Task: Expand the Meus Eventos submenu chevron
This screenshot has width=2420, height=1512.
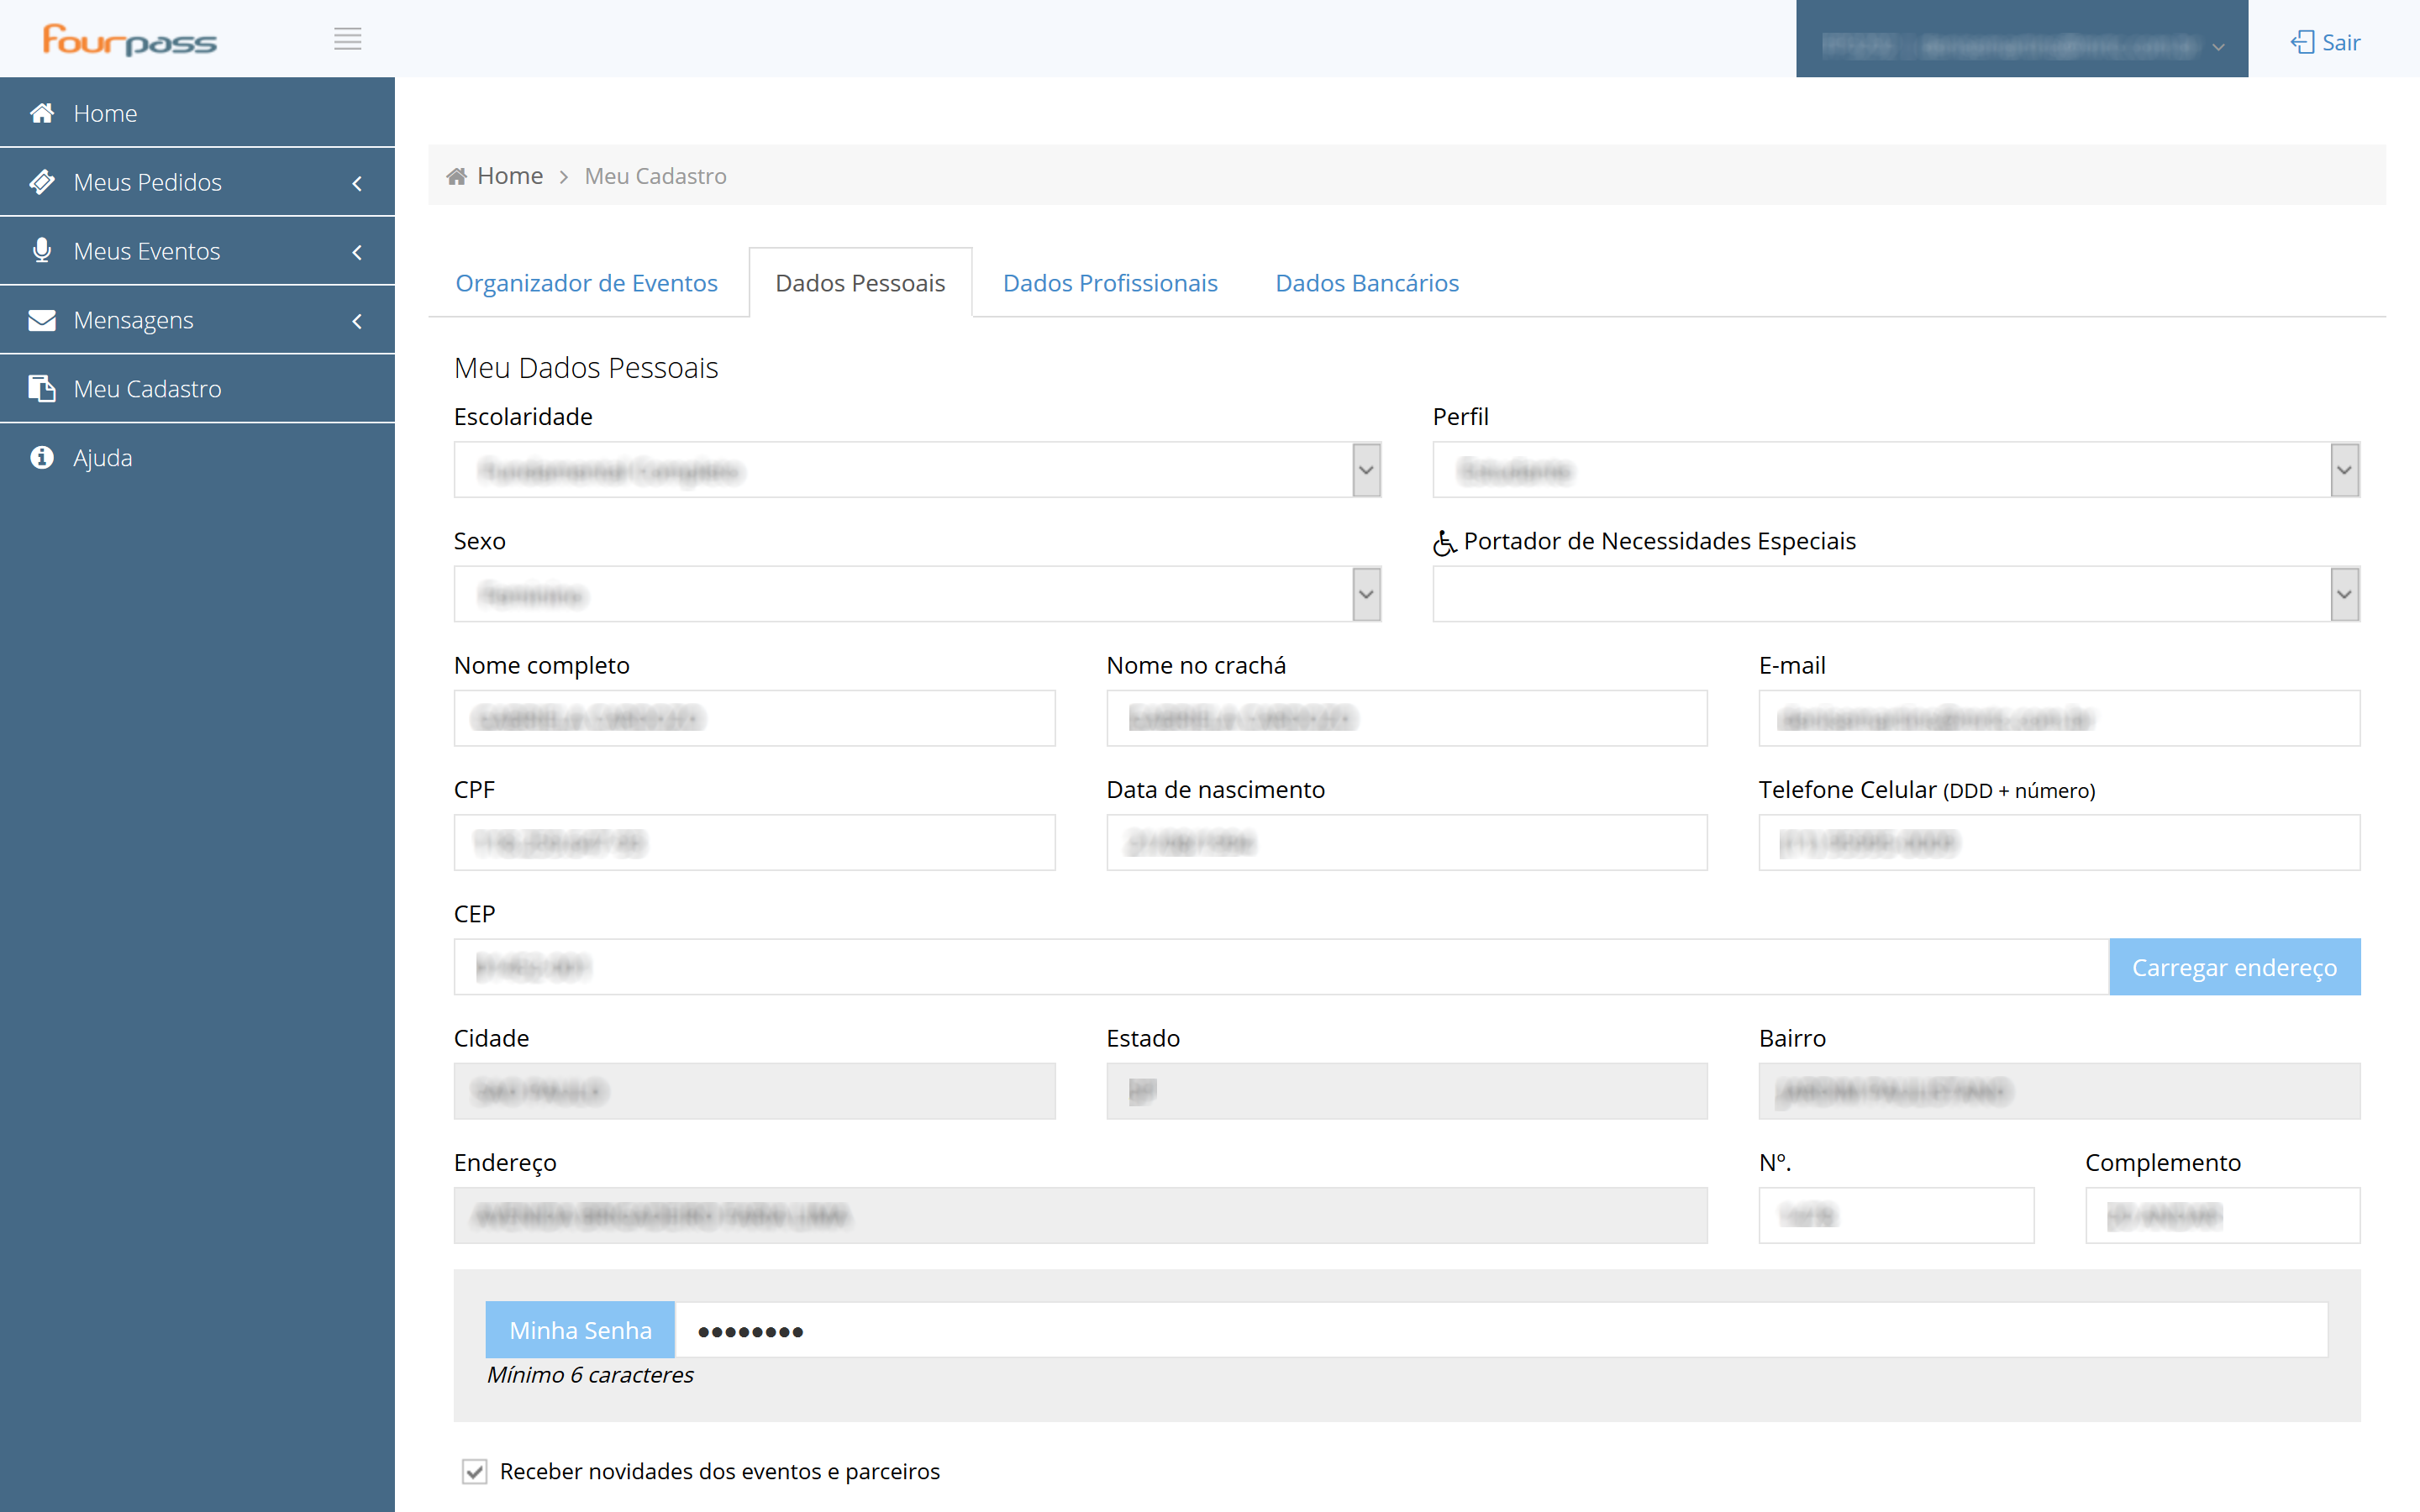Action: (357, 252)
